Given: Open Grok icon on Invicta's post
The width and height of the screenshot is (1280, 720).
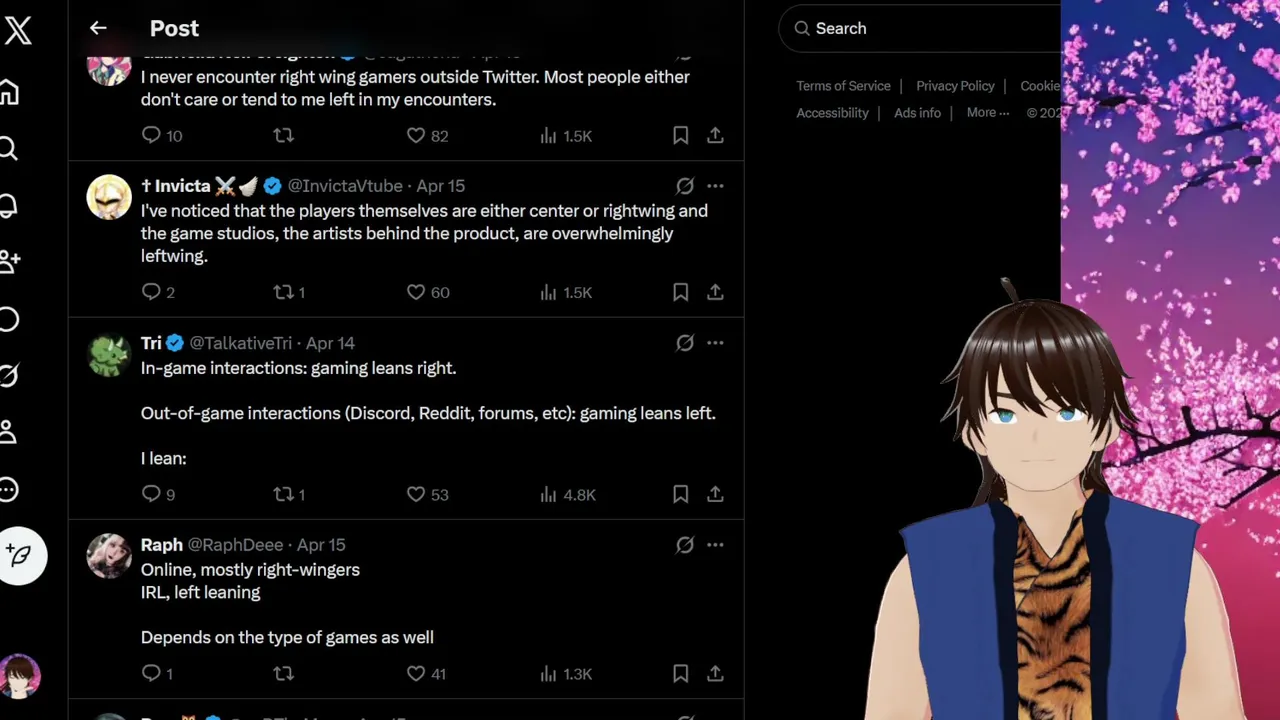Looking at the screenshot, I should tap(685, 186).
